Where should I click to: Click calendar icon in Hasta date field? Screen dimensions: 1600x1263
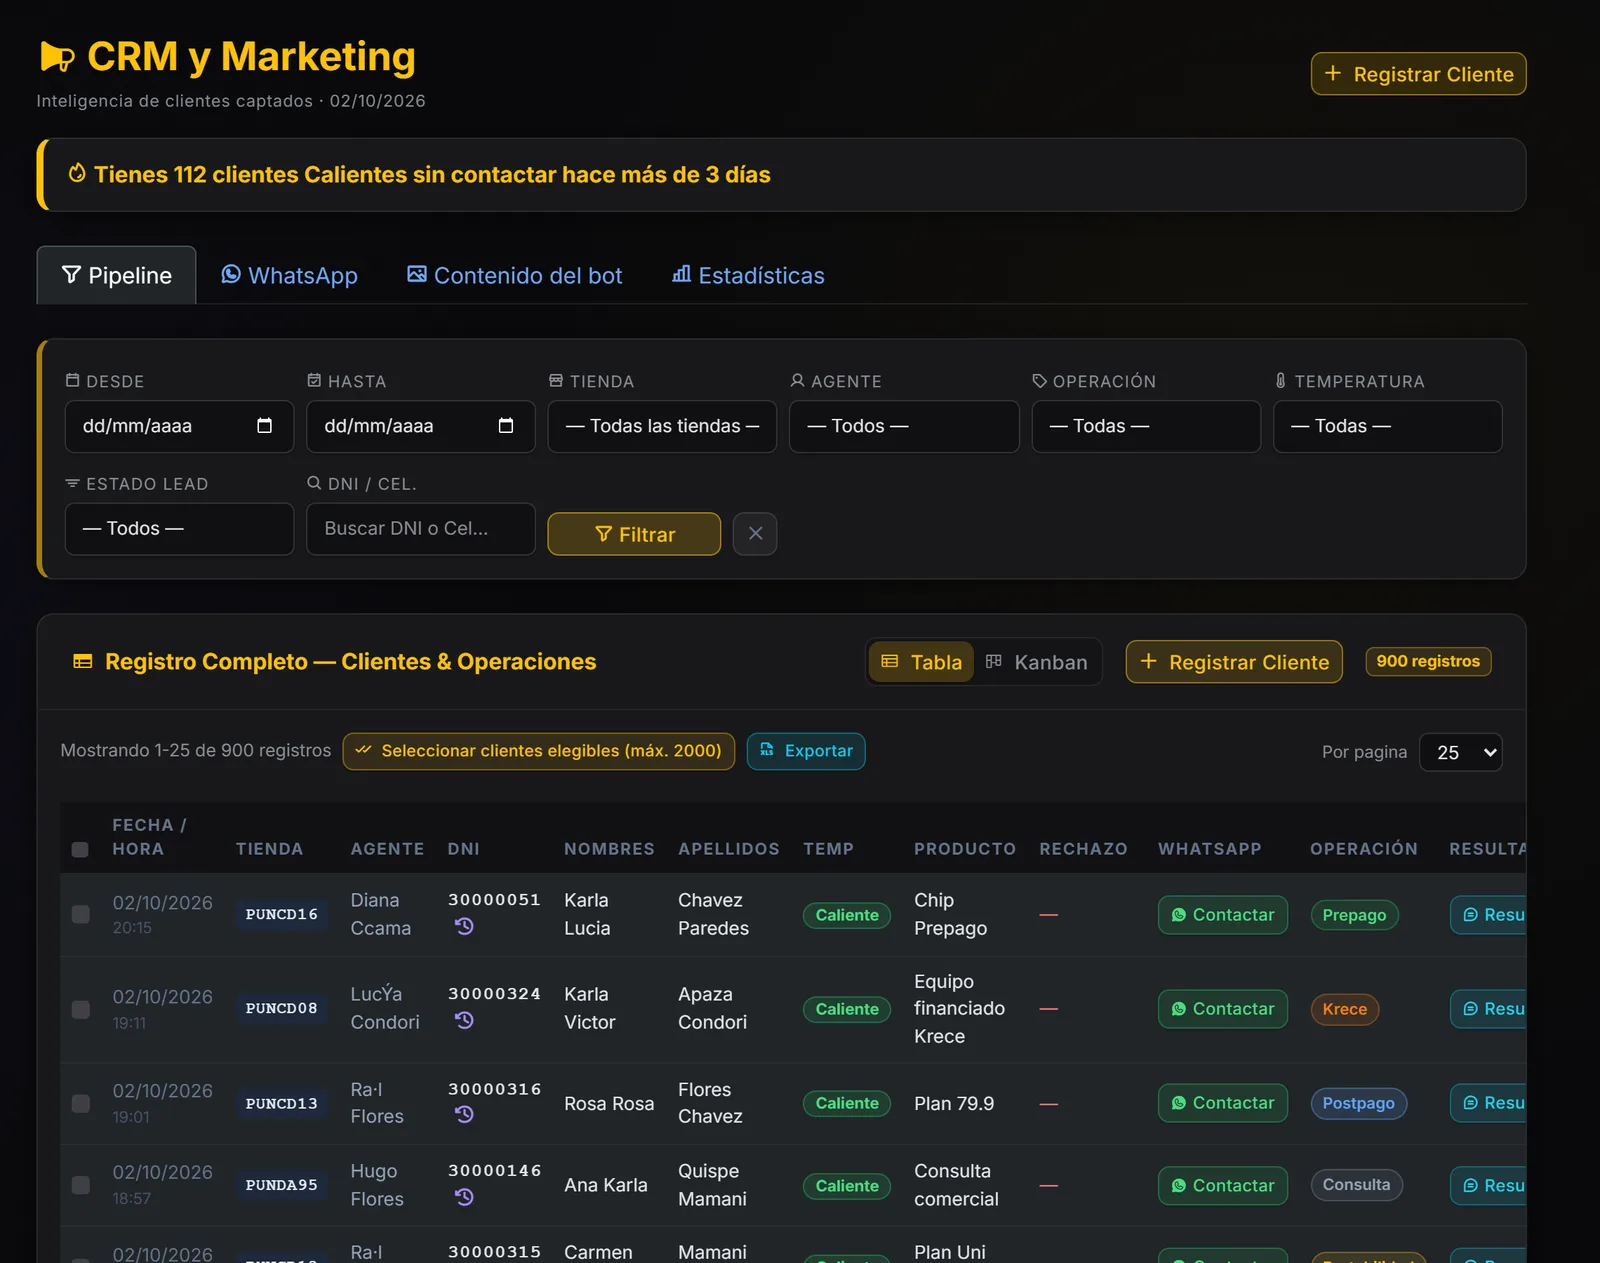[506, 426]
